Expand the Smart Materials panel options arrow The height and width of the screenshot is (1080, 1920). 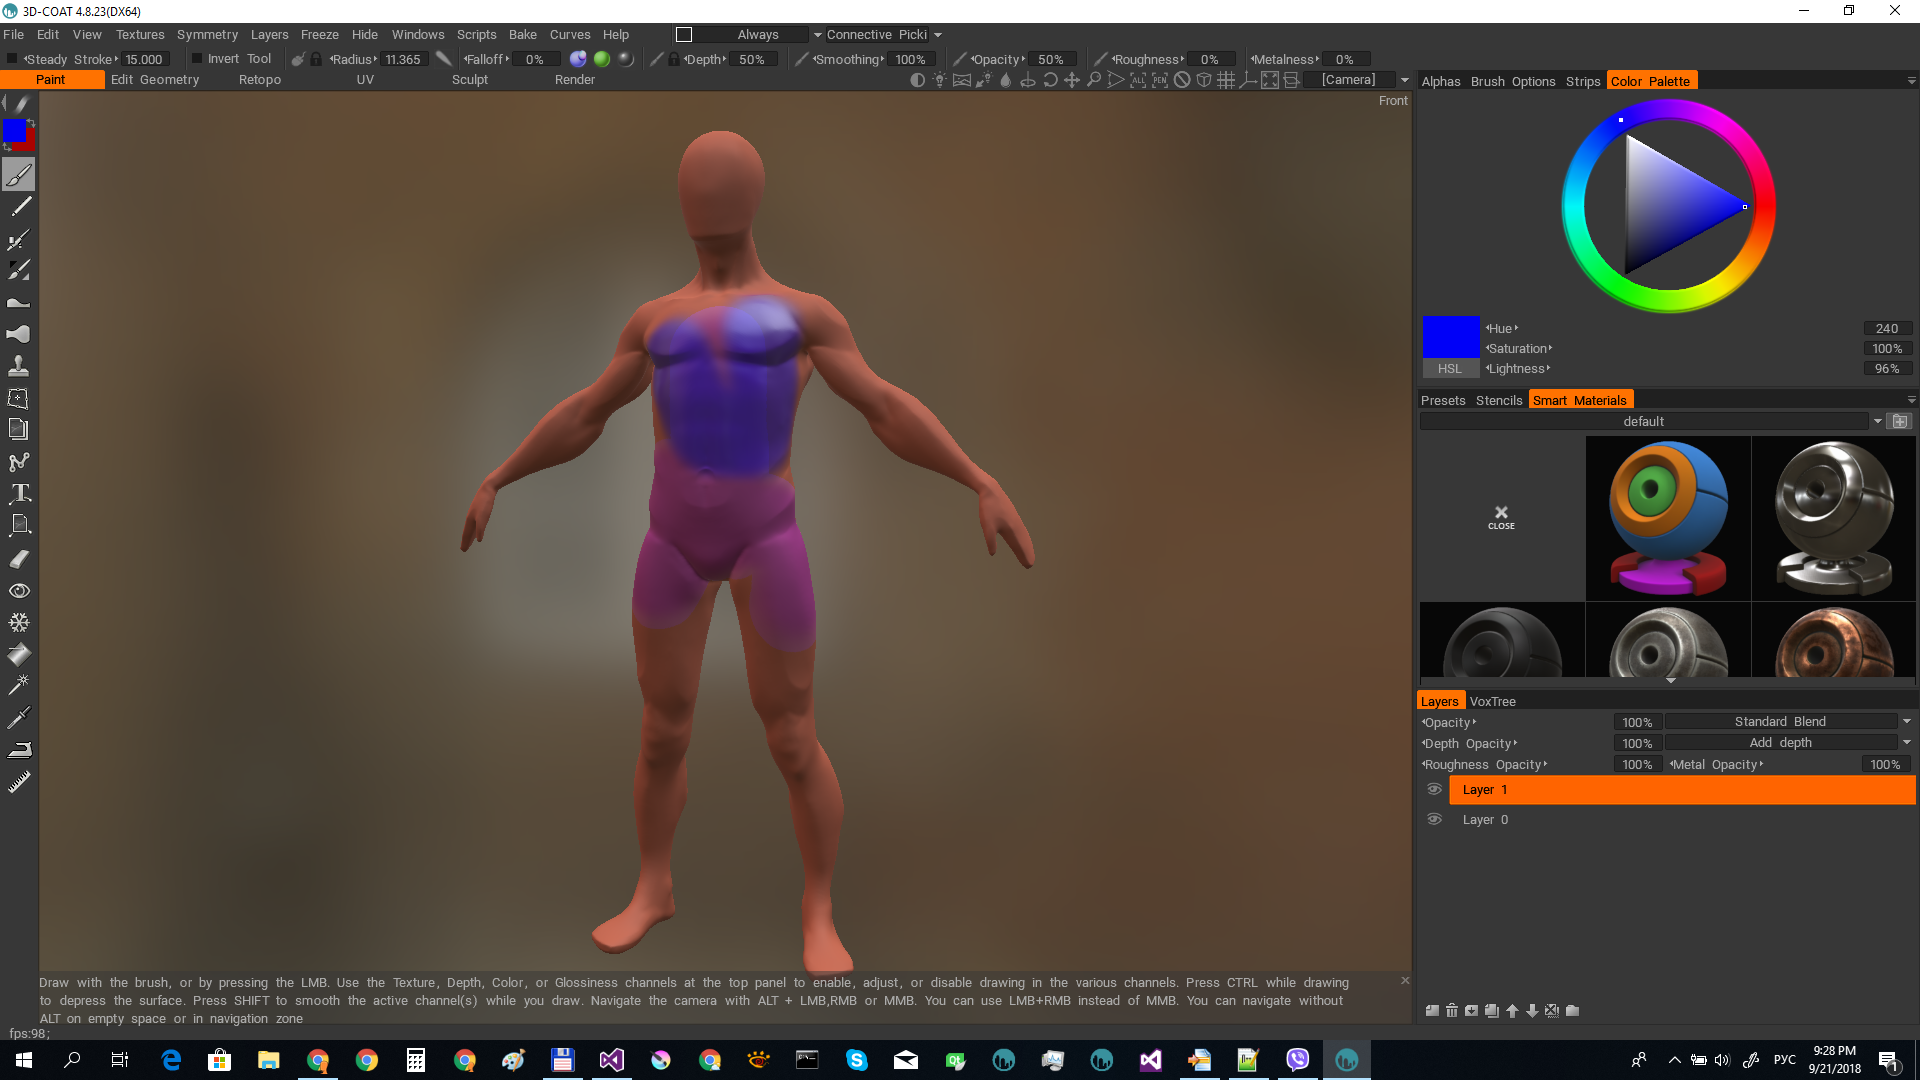tap(1911, 400)
